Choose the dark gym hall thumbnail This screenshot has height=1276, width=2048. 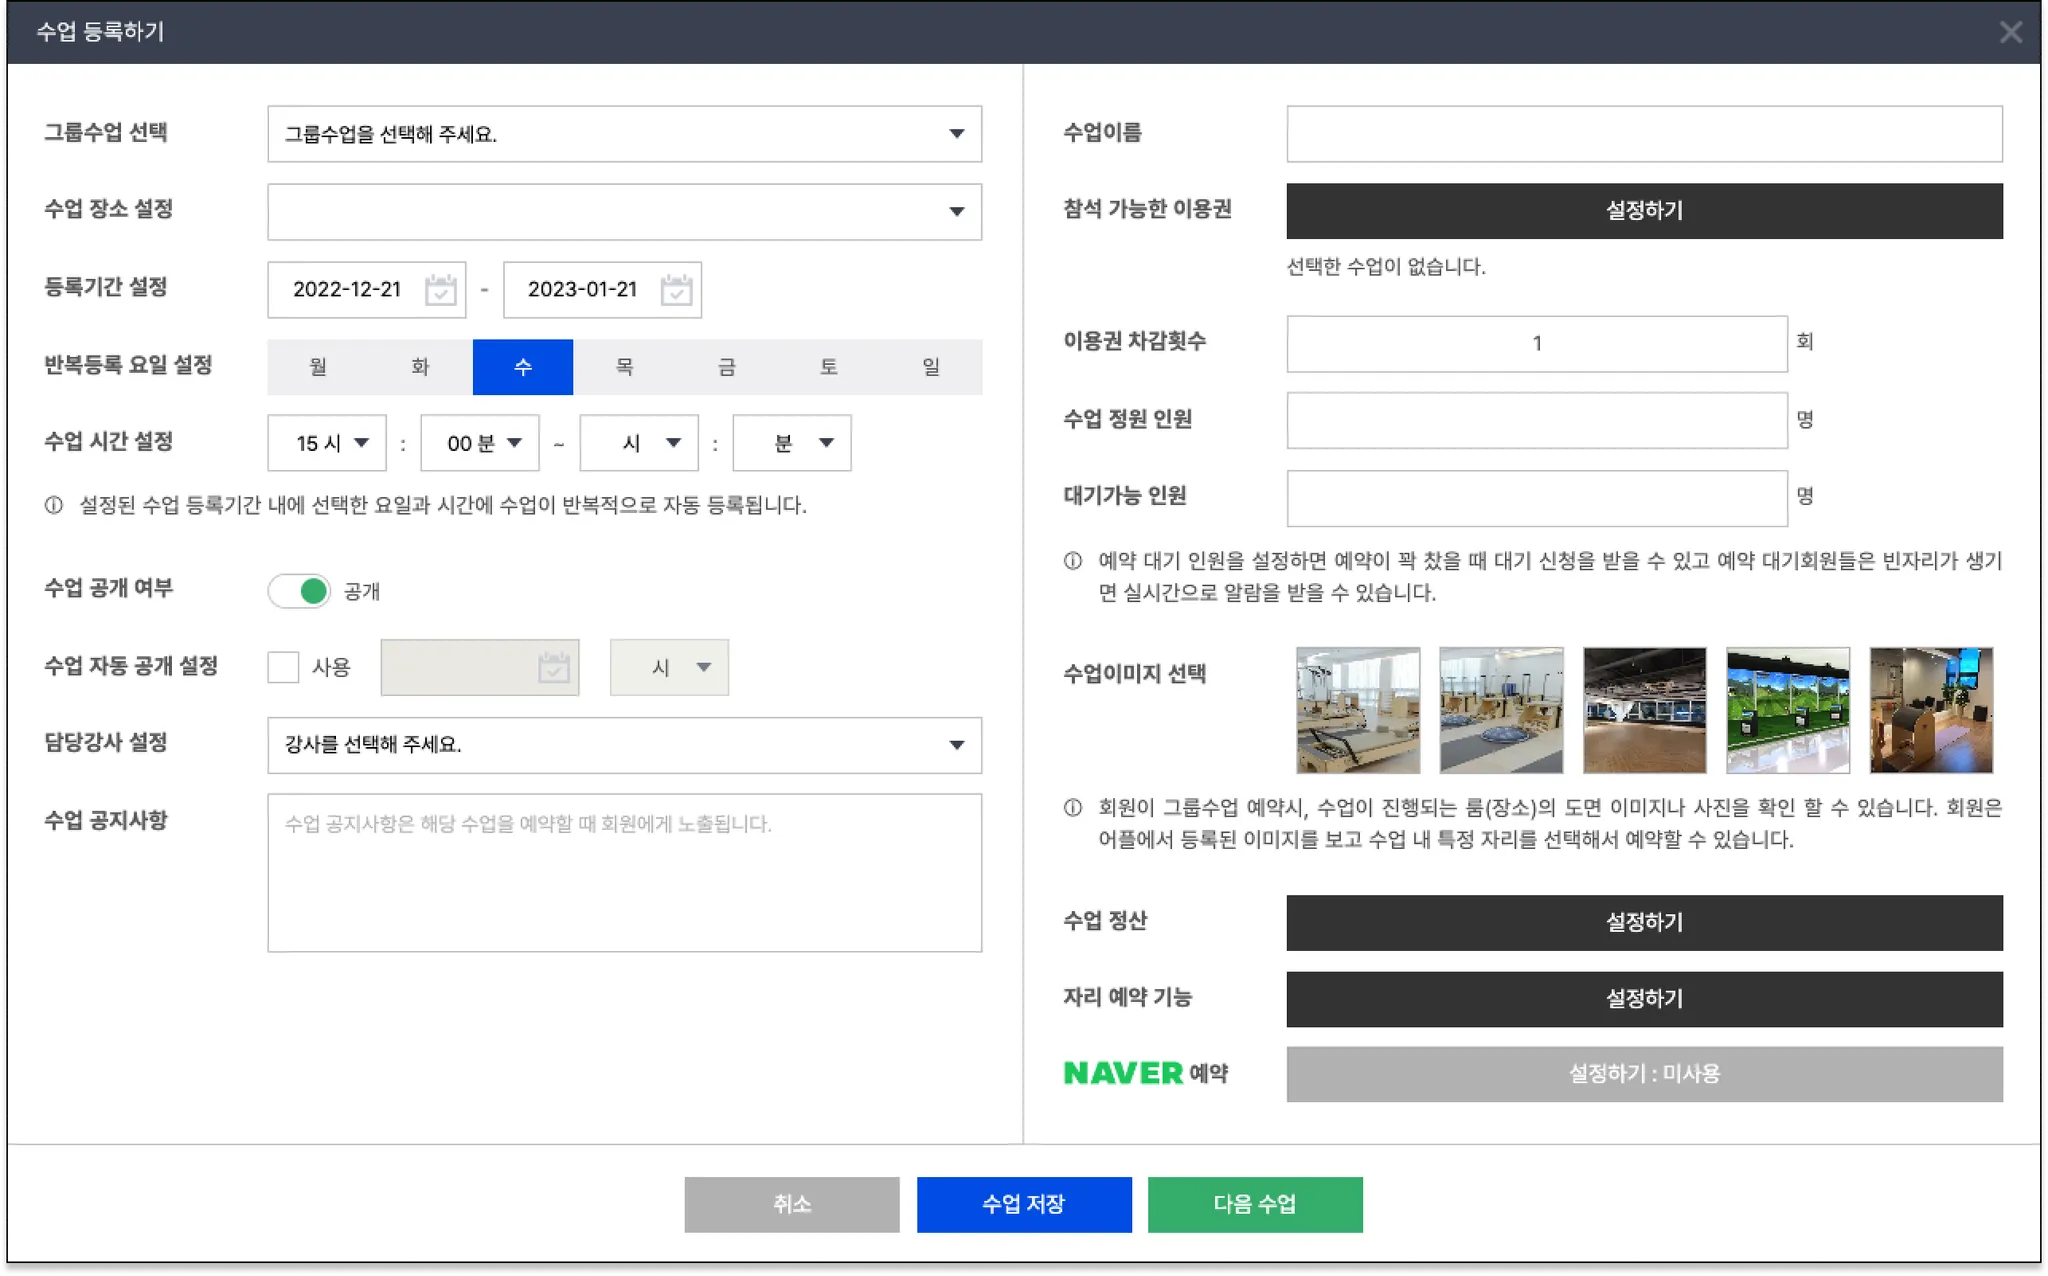point(1644,710)
